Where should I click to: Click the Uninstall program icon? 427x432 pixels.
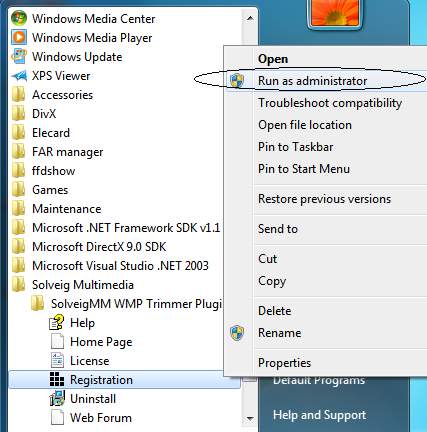[57, 398]
